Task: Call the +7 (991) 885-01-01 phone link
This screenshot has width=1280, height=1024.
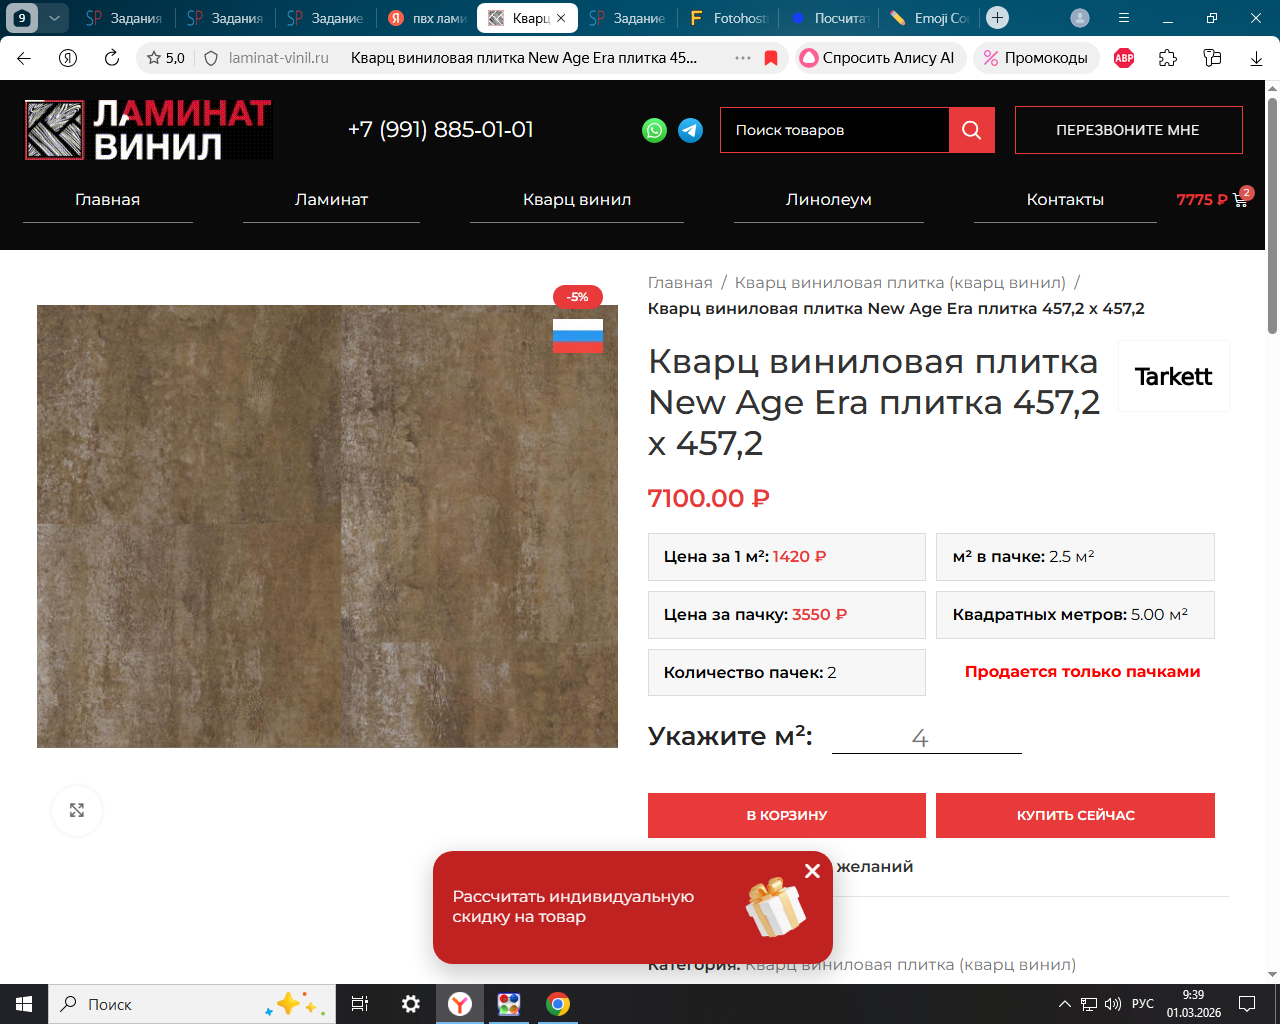Action: pyautogui.click(x=441, y=130)
